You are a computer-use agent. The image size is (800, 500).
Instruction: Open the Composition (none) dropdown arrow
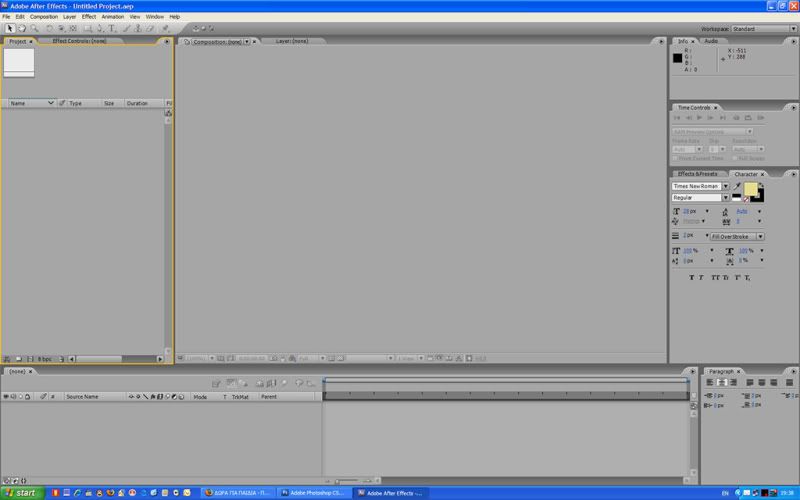click(x=247, y=41)
